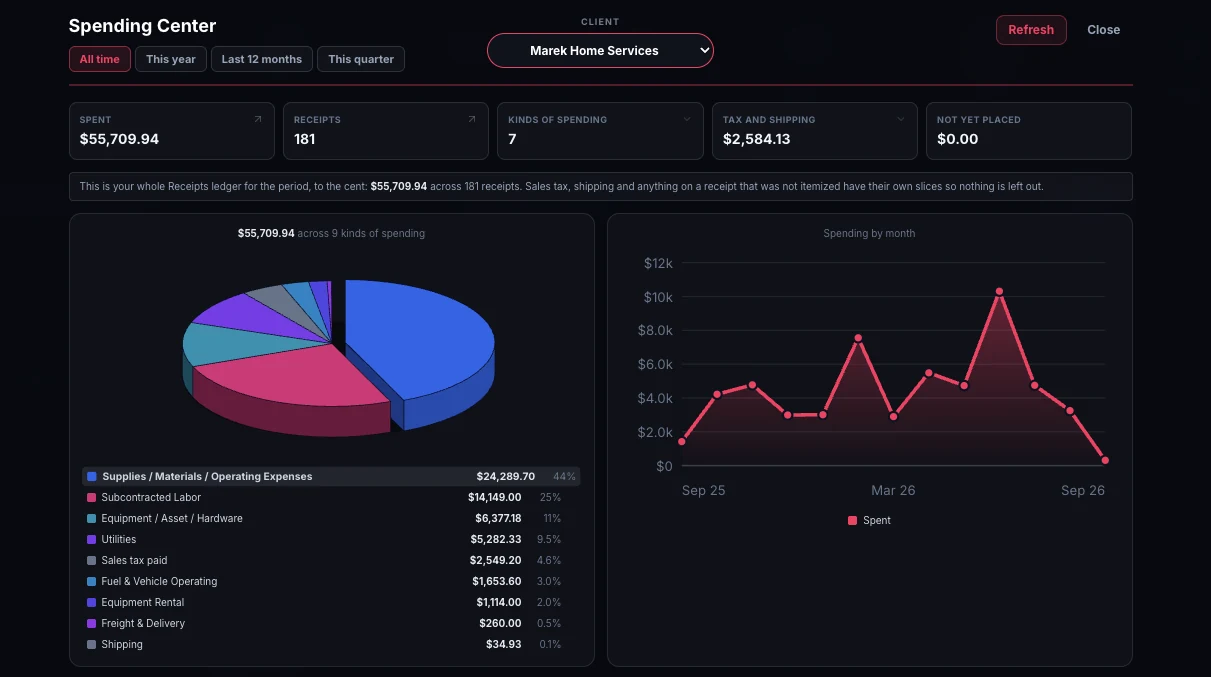Toggle the Spent series legend marker

pyautogui.click(x=853, y=521)
